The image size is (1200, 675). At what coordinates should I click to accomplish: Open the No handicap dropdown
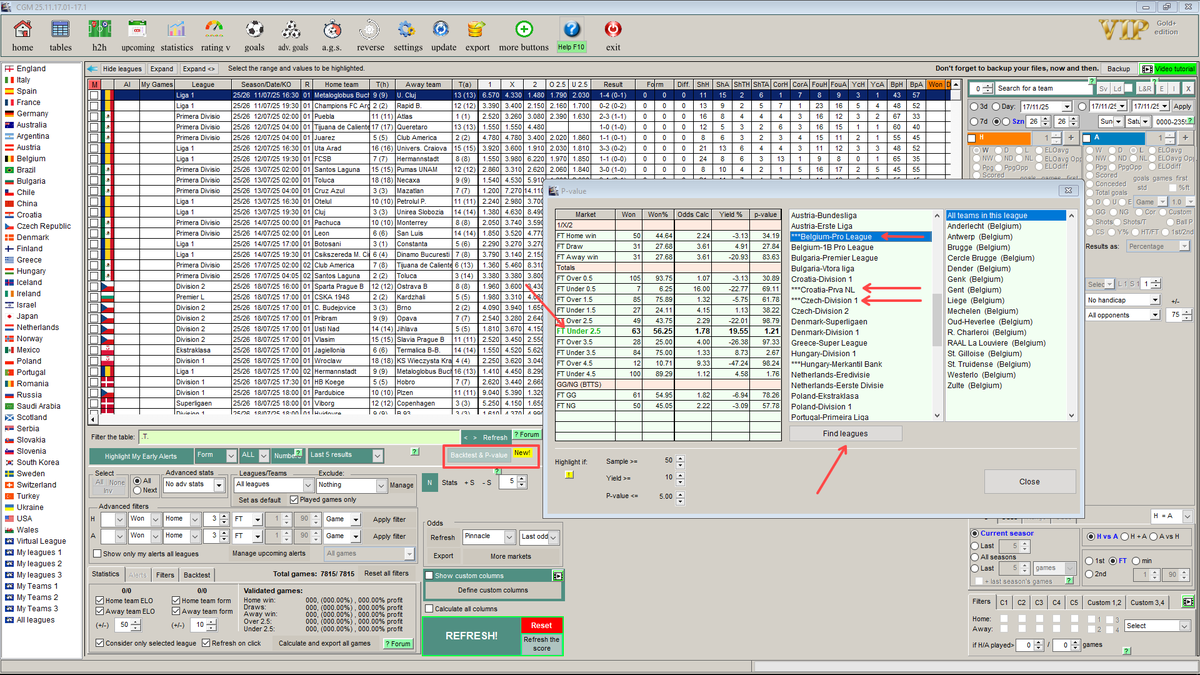coord(1123,300)
